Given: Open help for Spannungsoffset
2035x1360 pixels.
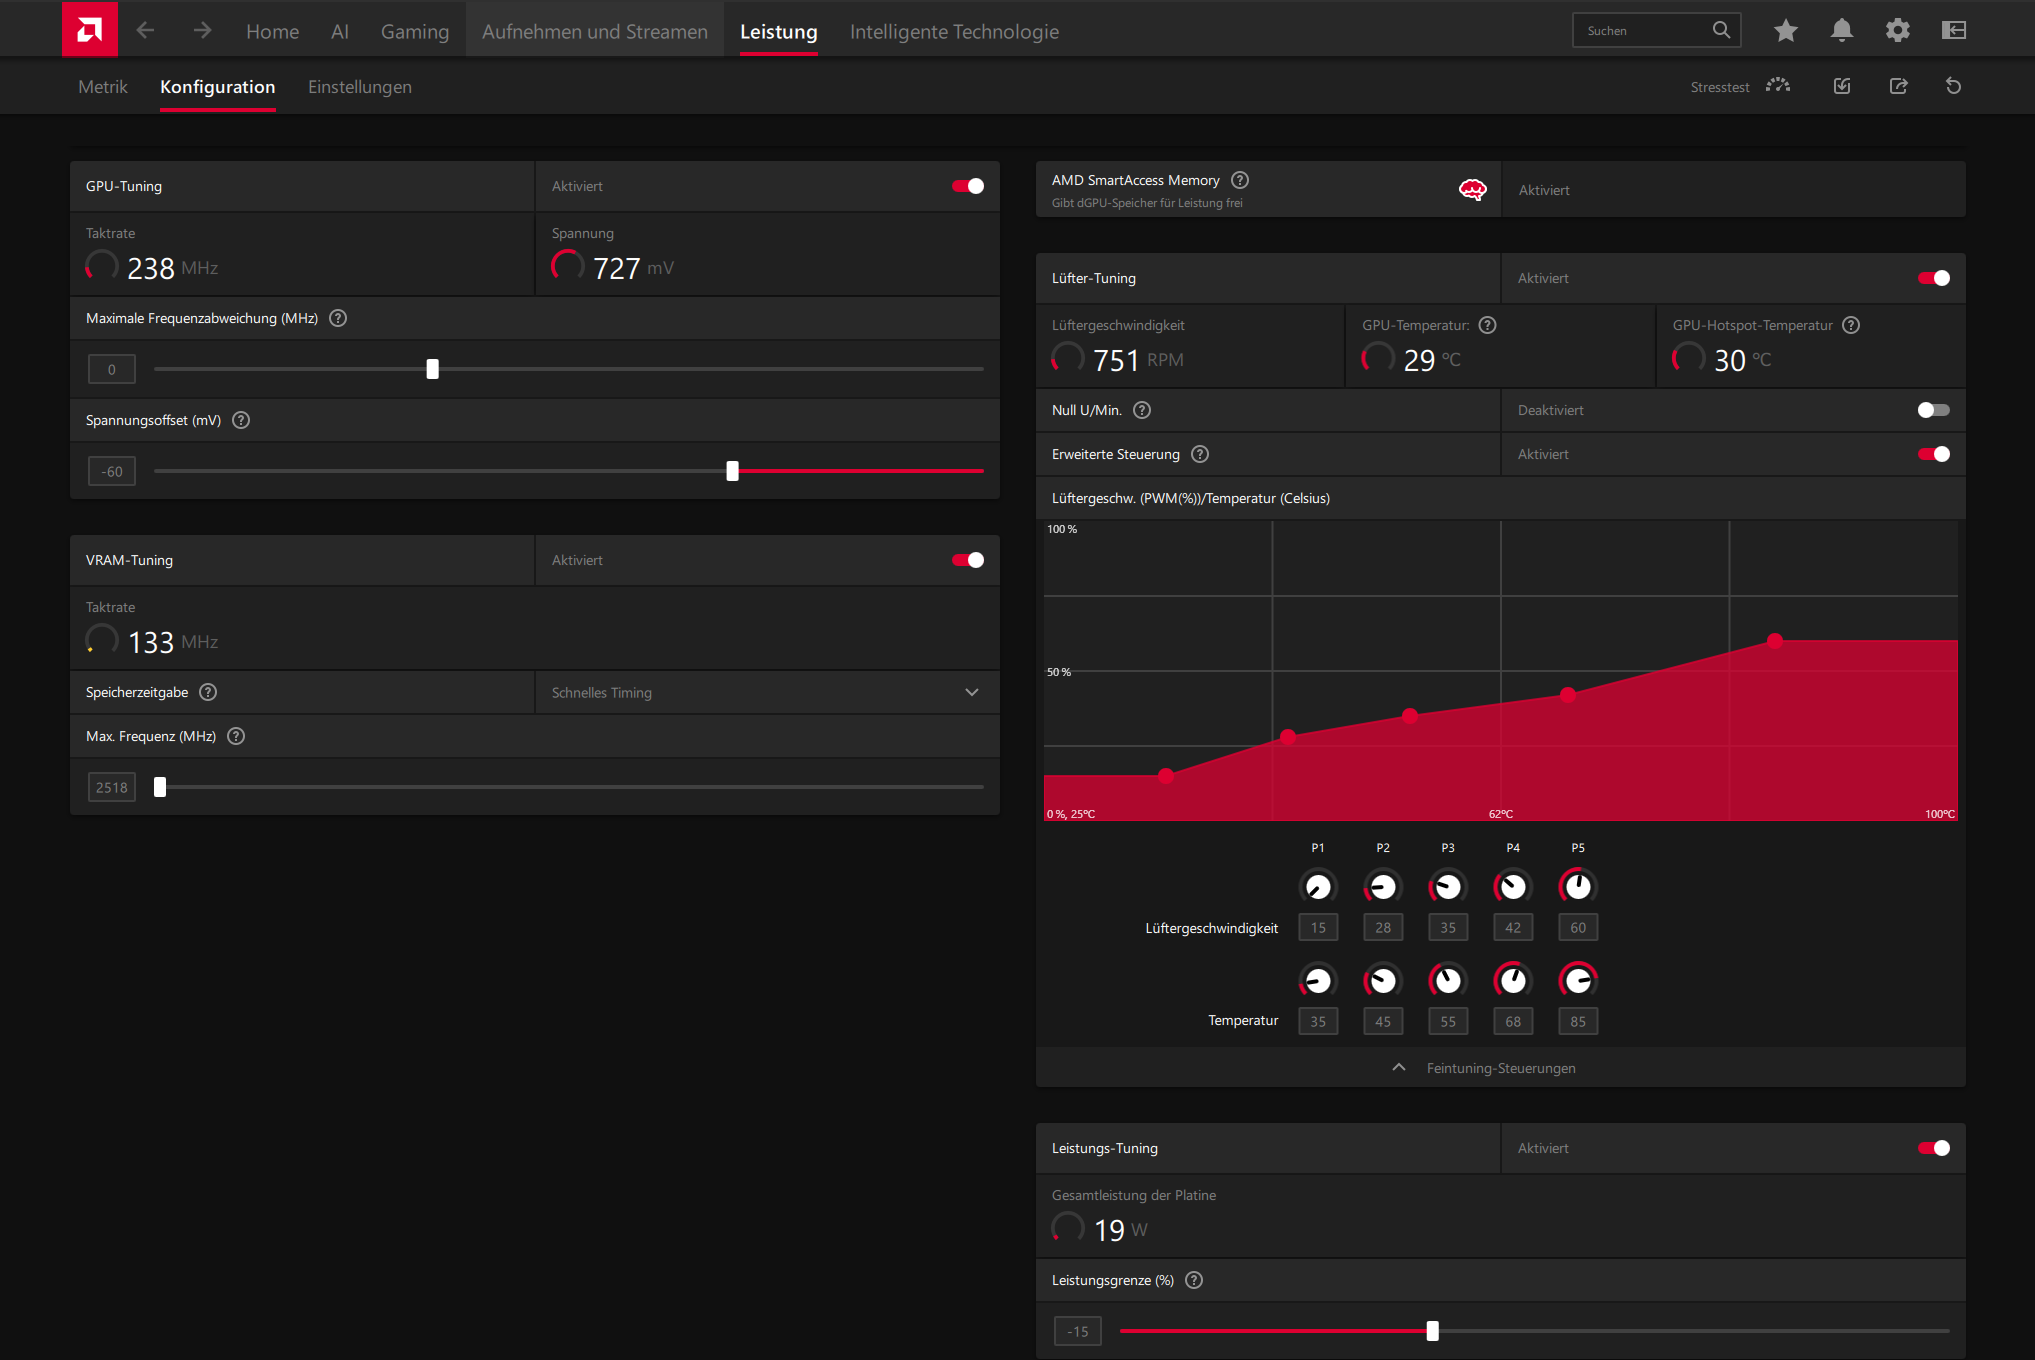Looking at the screenshot, I should (x=241, y=420).
